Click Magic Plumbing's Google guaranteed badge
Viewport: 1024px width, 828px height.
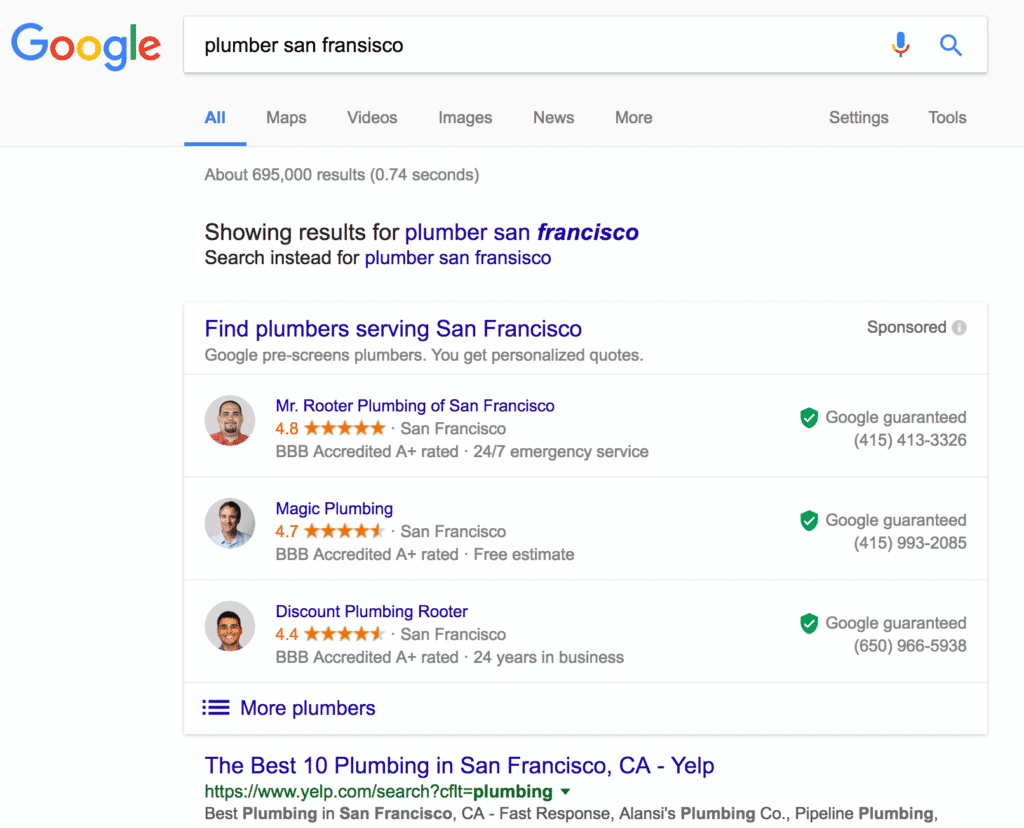pos(809,520)
